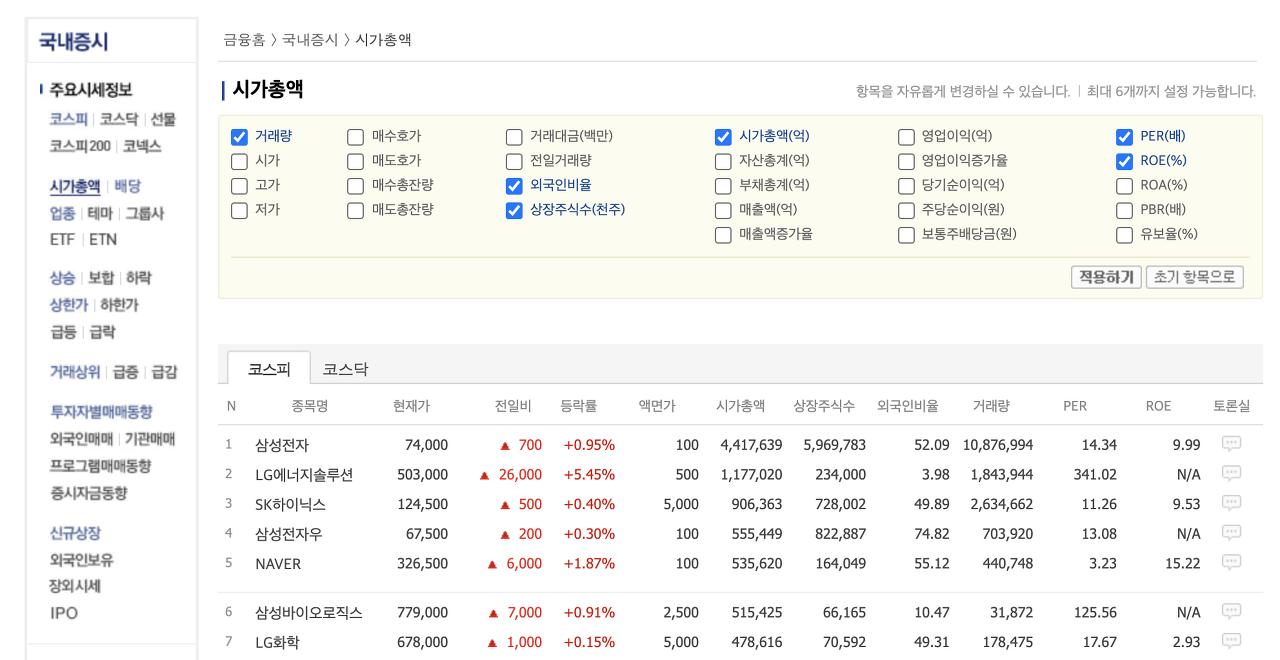1280x660 pixels.
Task: Select the 매출액증가율 checkbox
Action: coord(723,235)
